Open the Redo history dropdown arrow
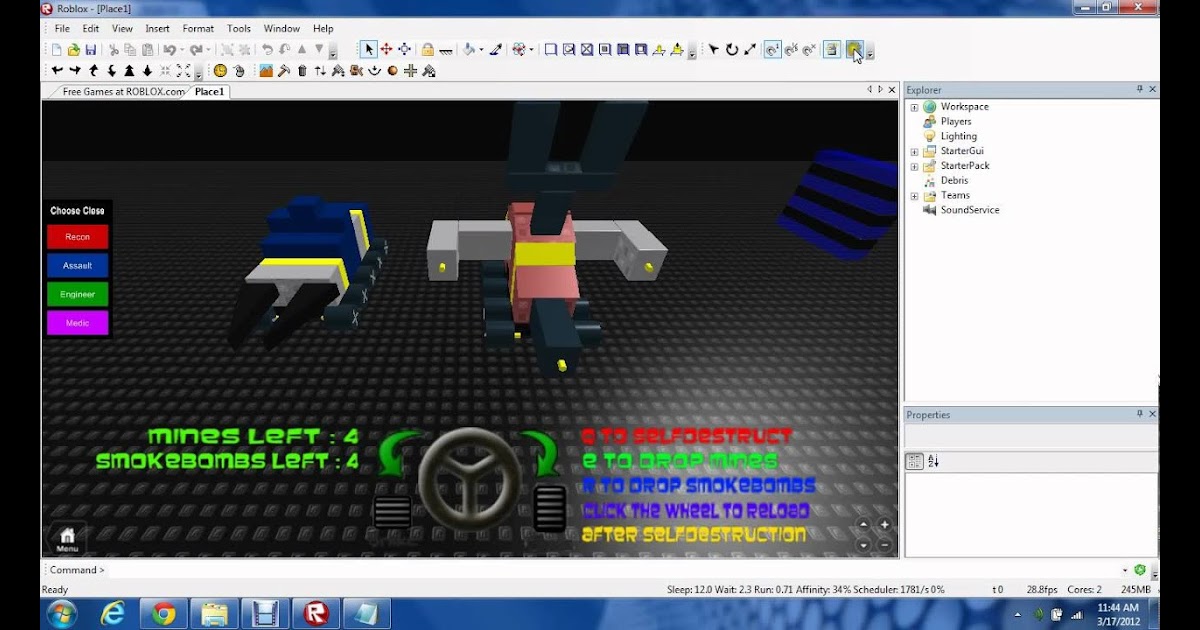The height and width of the screenshot is (630, 1200). (209, 50)
